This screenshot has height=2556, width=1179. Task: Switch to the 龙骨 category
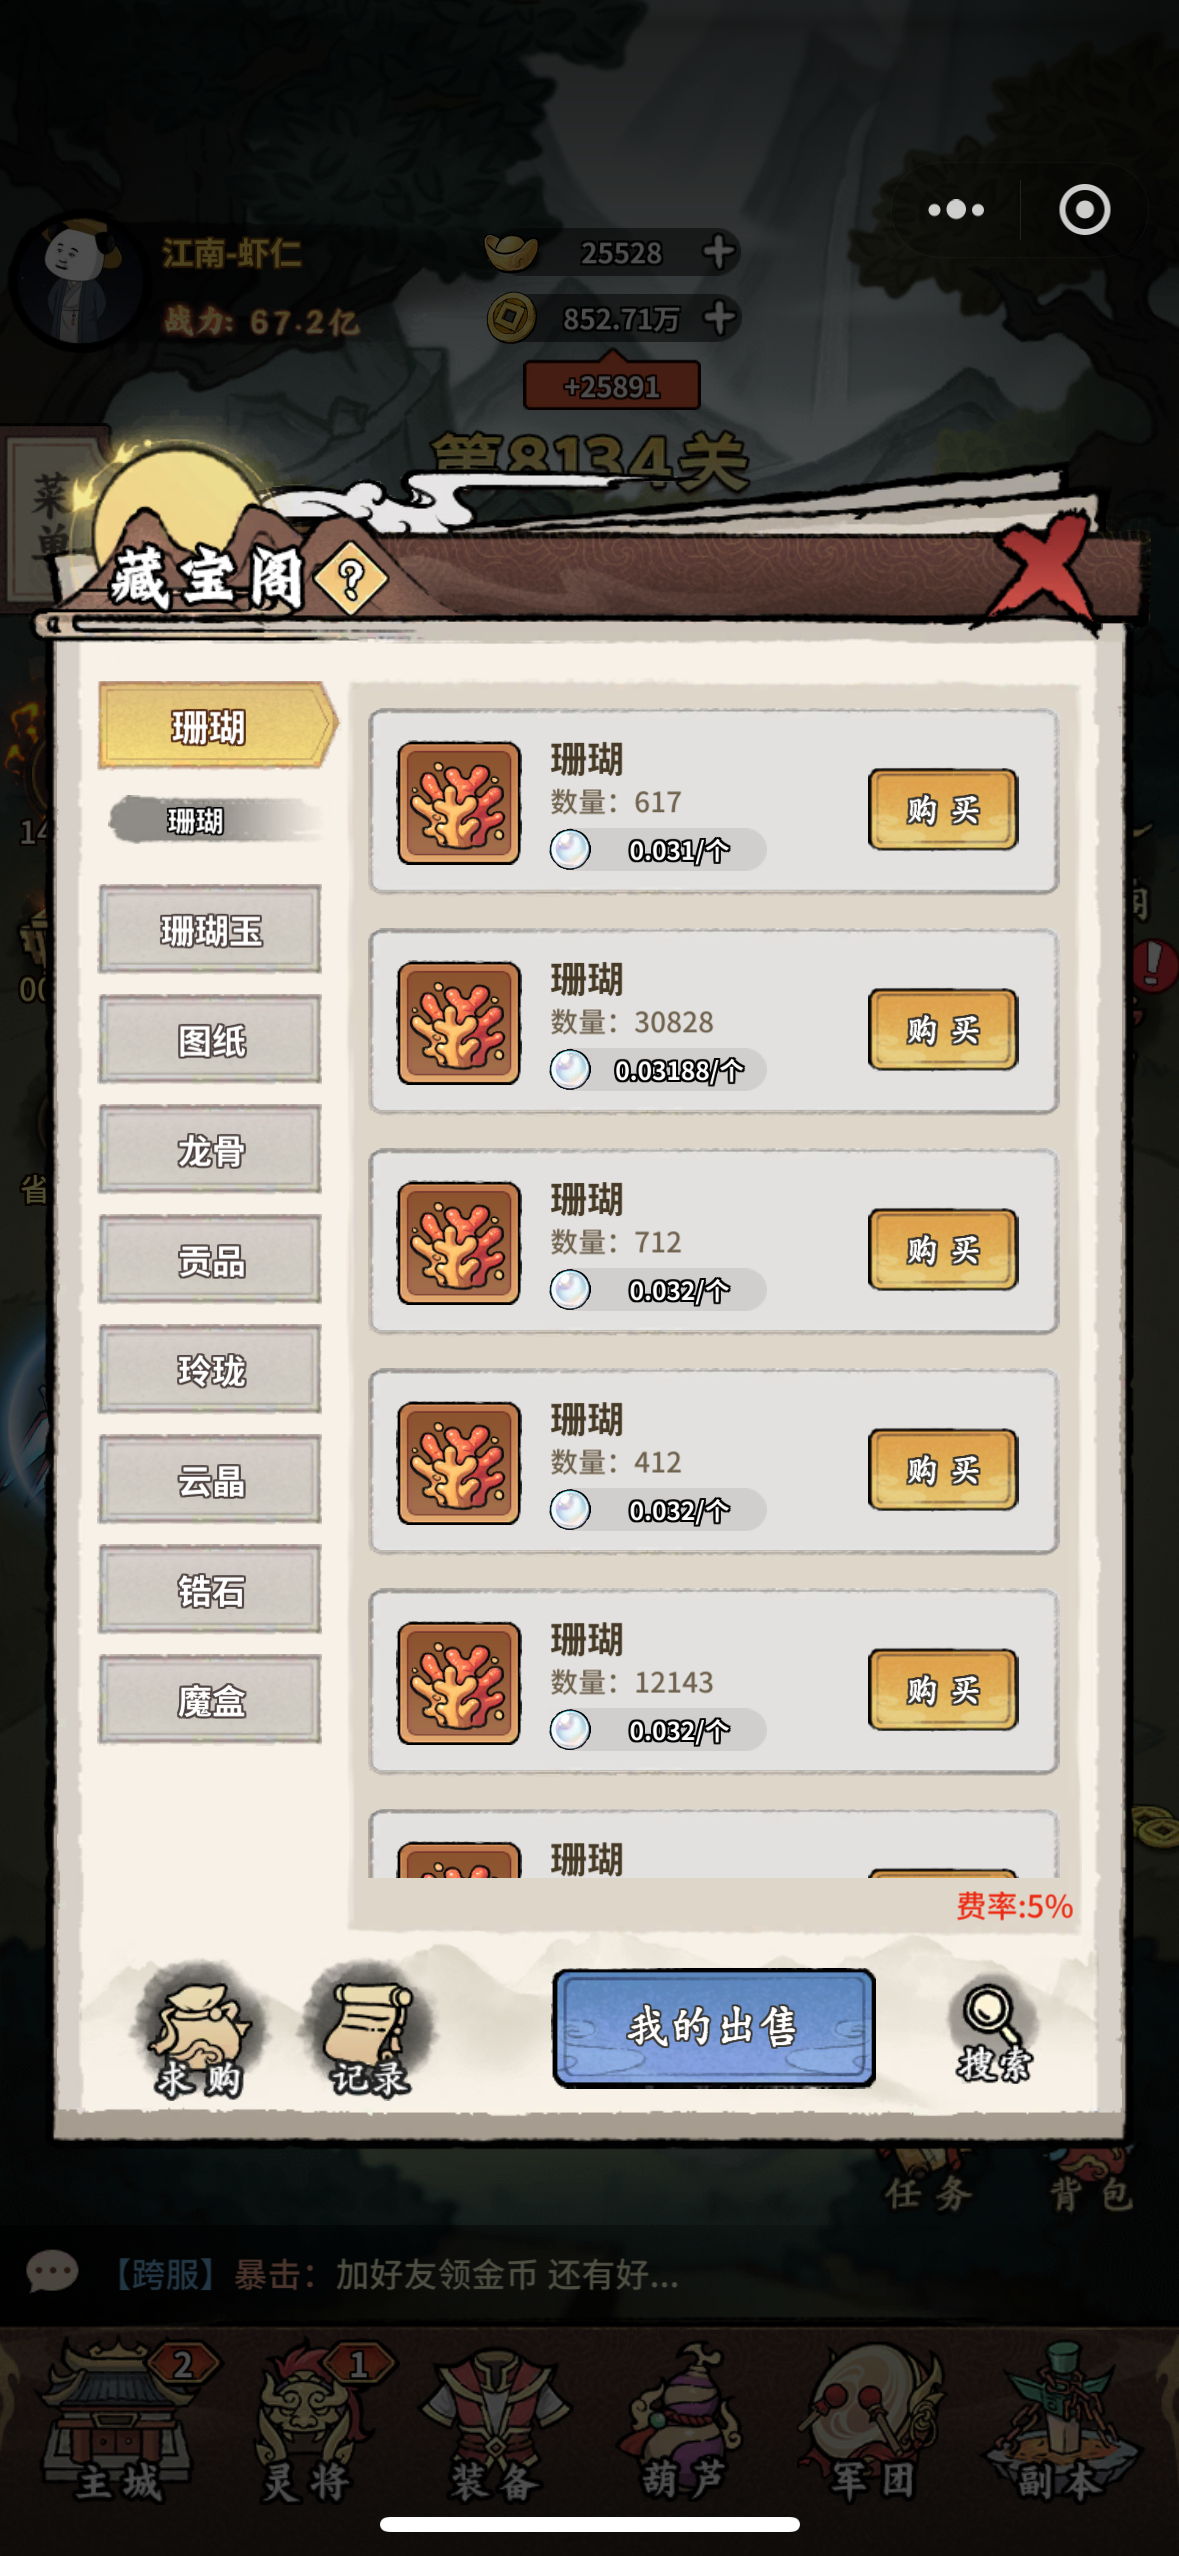(x=210, y=1150)
